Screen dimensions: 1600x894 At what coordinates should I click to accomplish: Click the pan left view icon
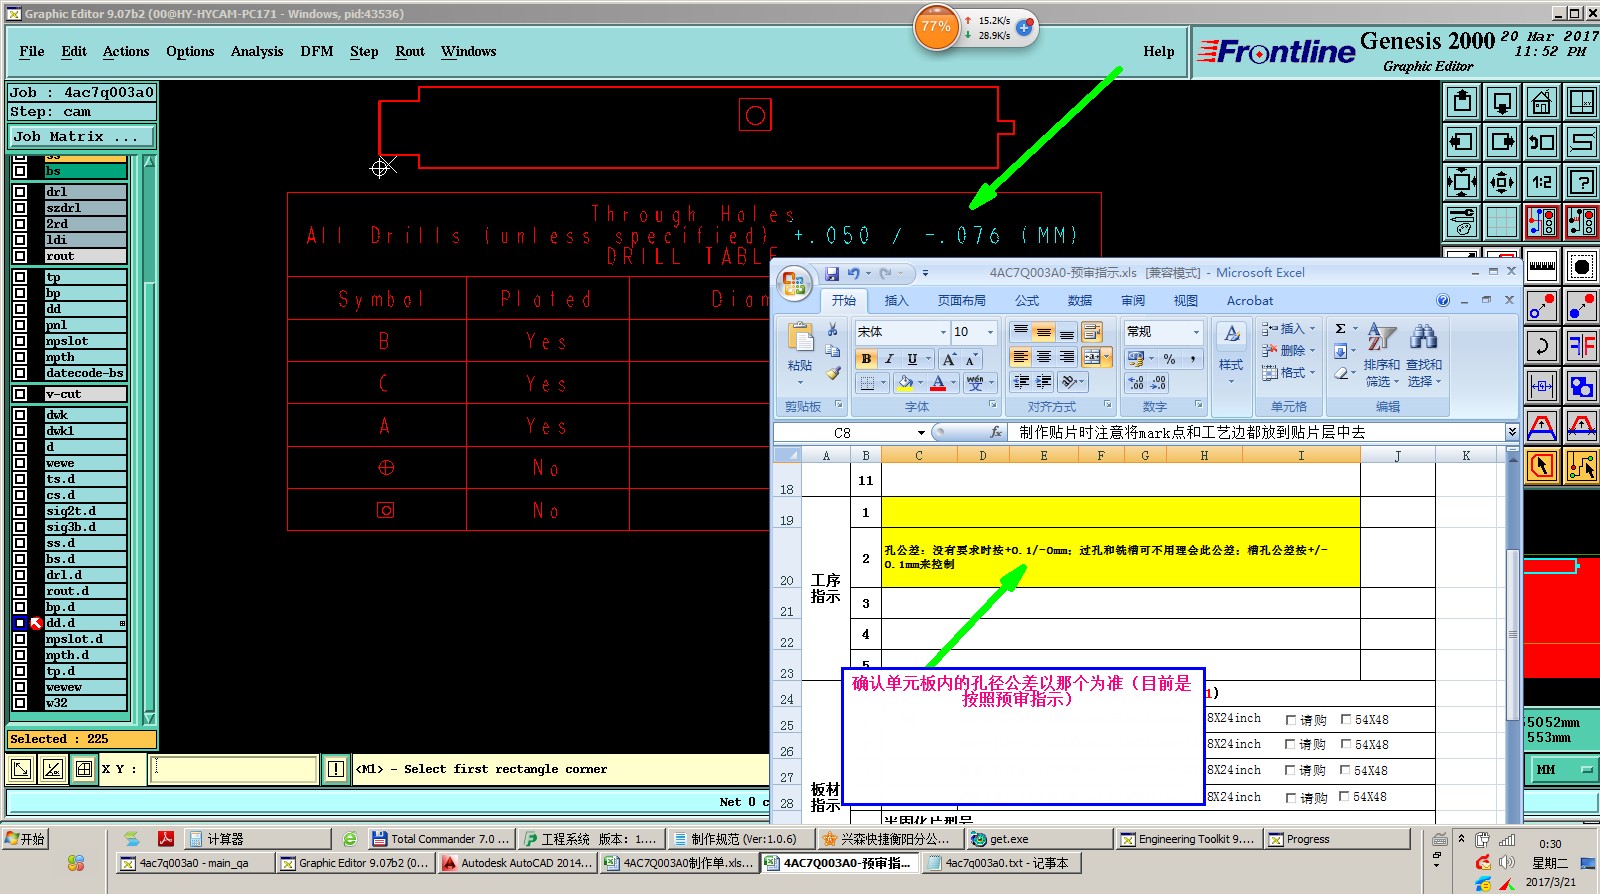point(1462,142)
